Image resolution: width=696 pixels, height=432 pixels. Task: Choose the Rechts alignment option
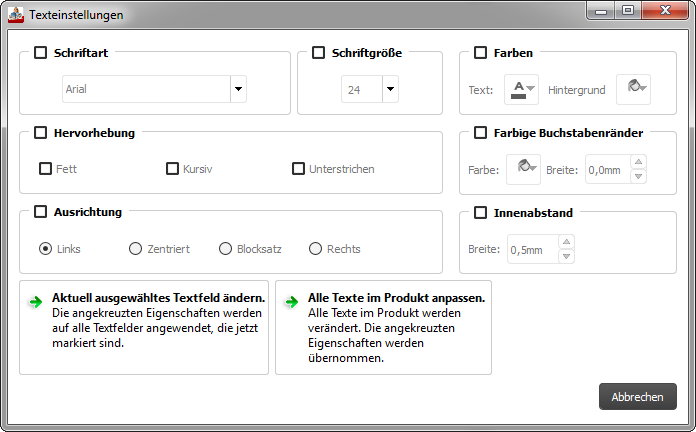click(315, 249)
